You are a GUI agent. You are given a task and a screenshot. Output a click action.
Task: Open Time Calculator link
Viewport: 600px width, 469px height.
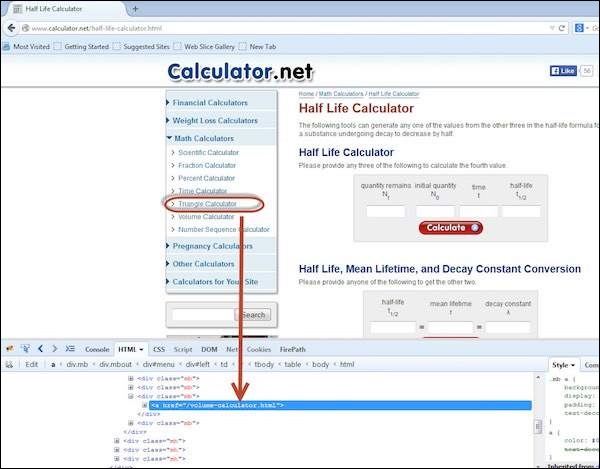pyautogui.click(x=202, y=191)
